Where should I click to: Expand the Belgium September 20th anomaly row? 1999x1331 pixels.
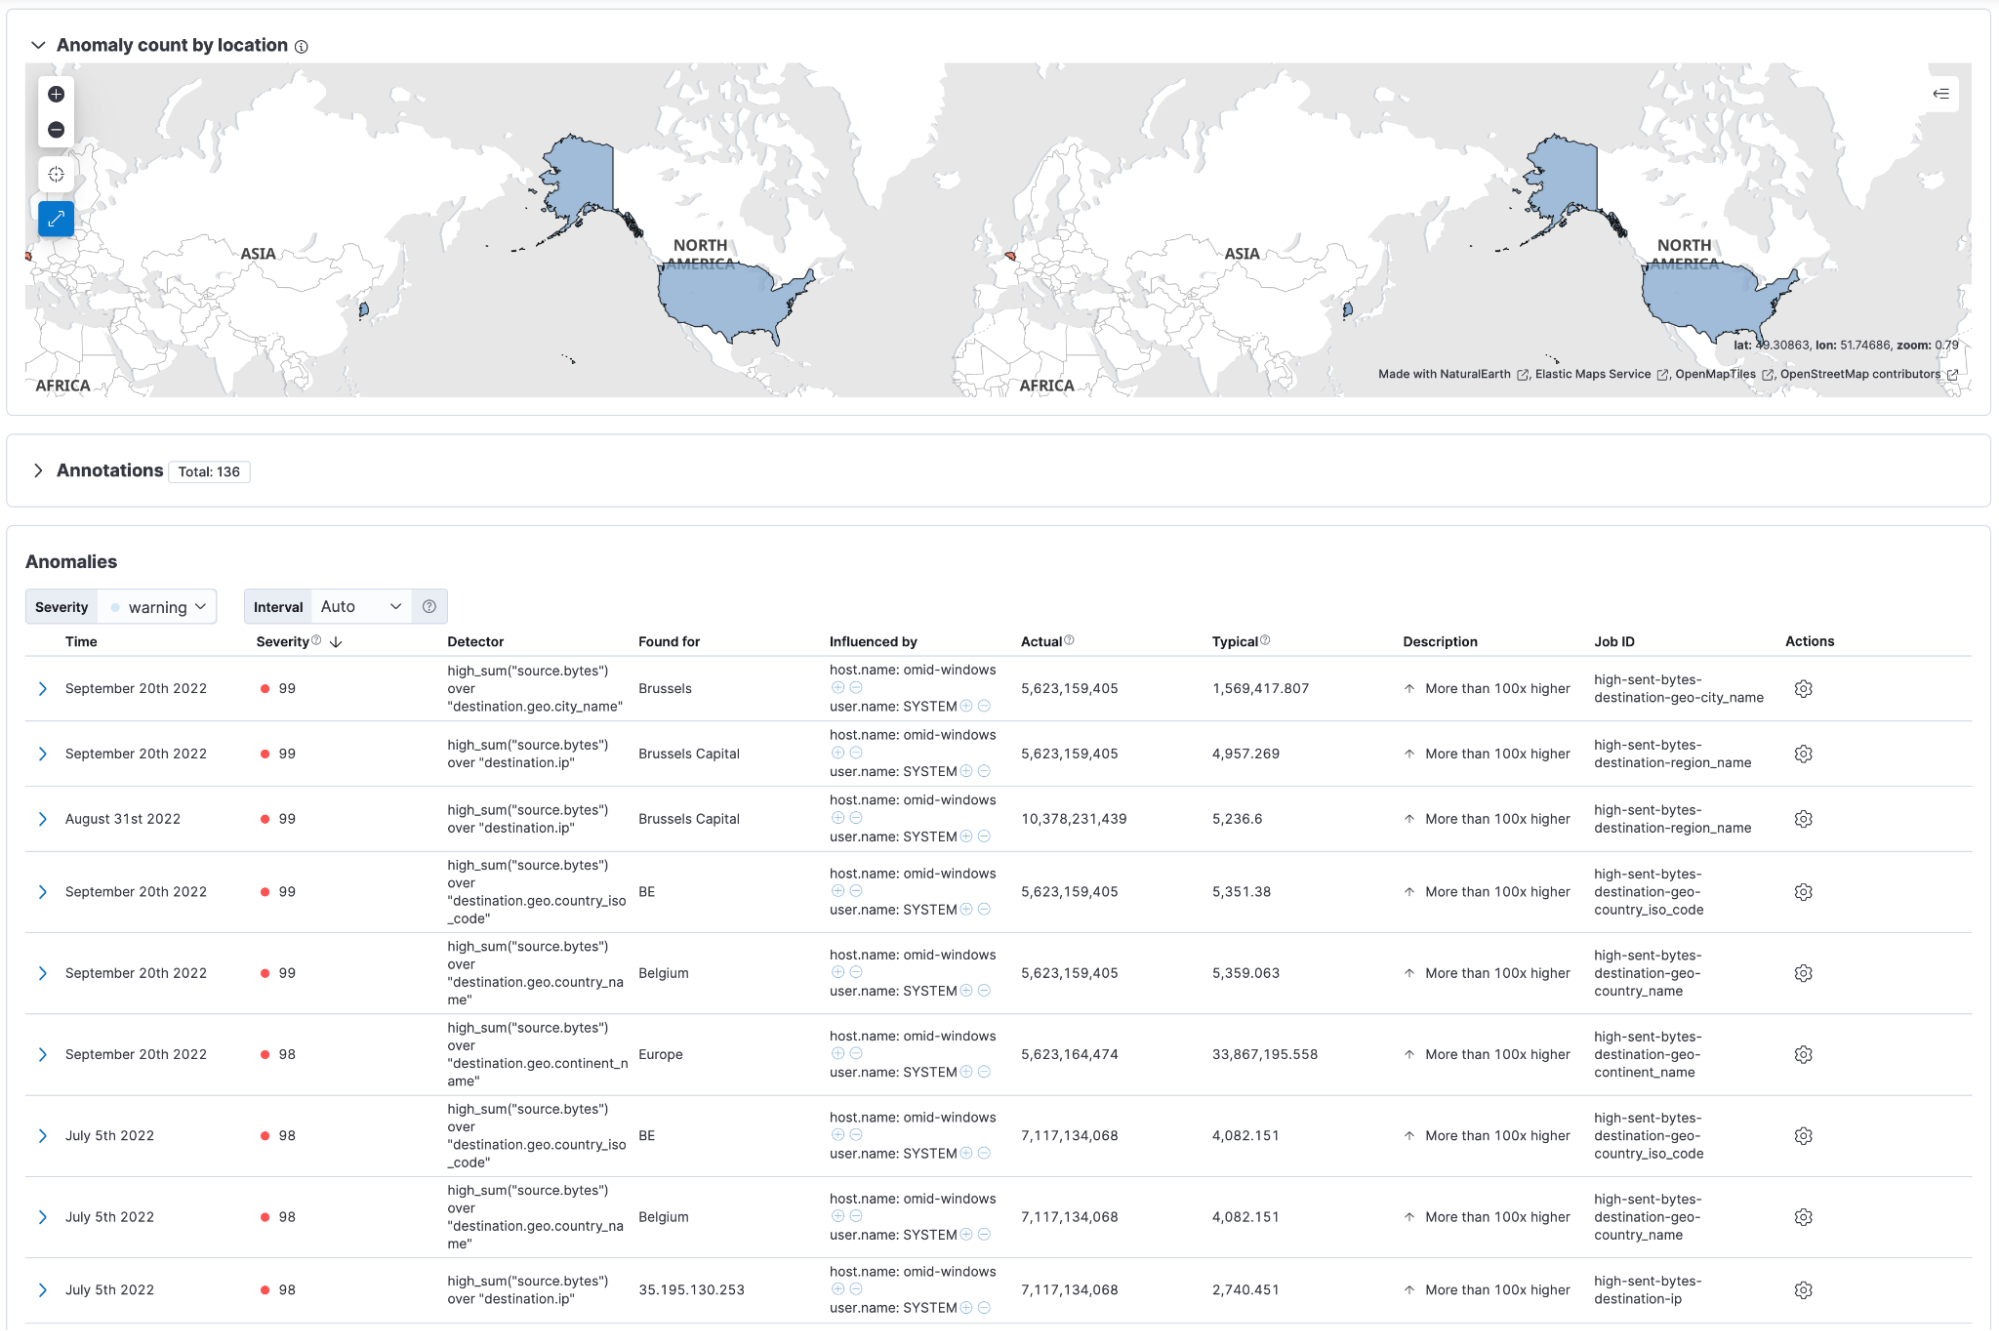[42, 974]
